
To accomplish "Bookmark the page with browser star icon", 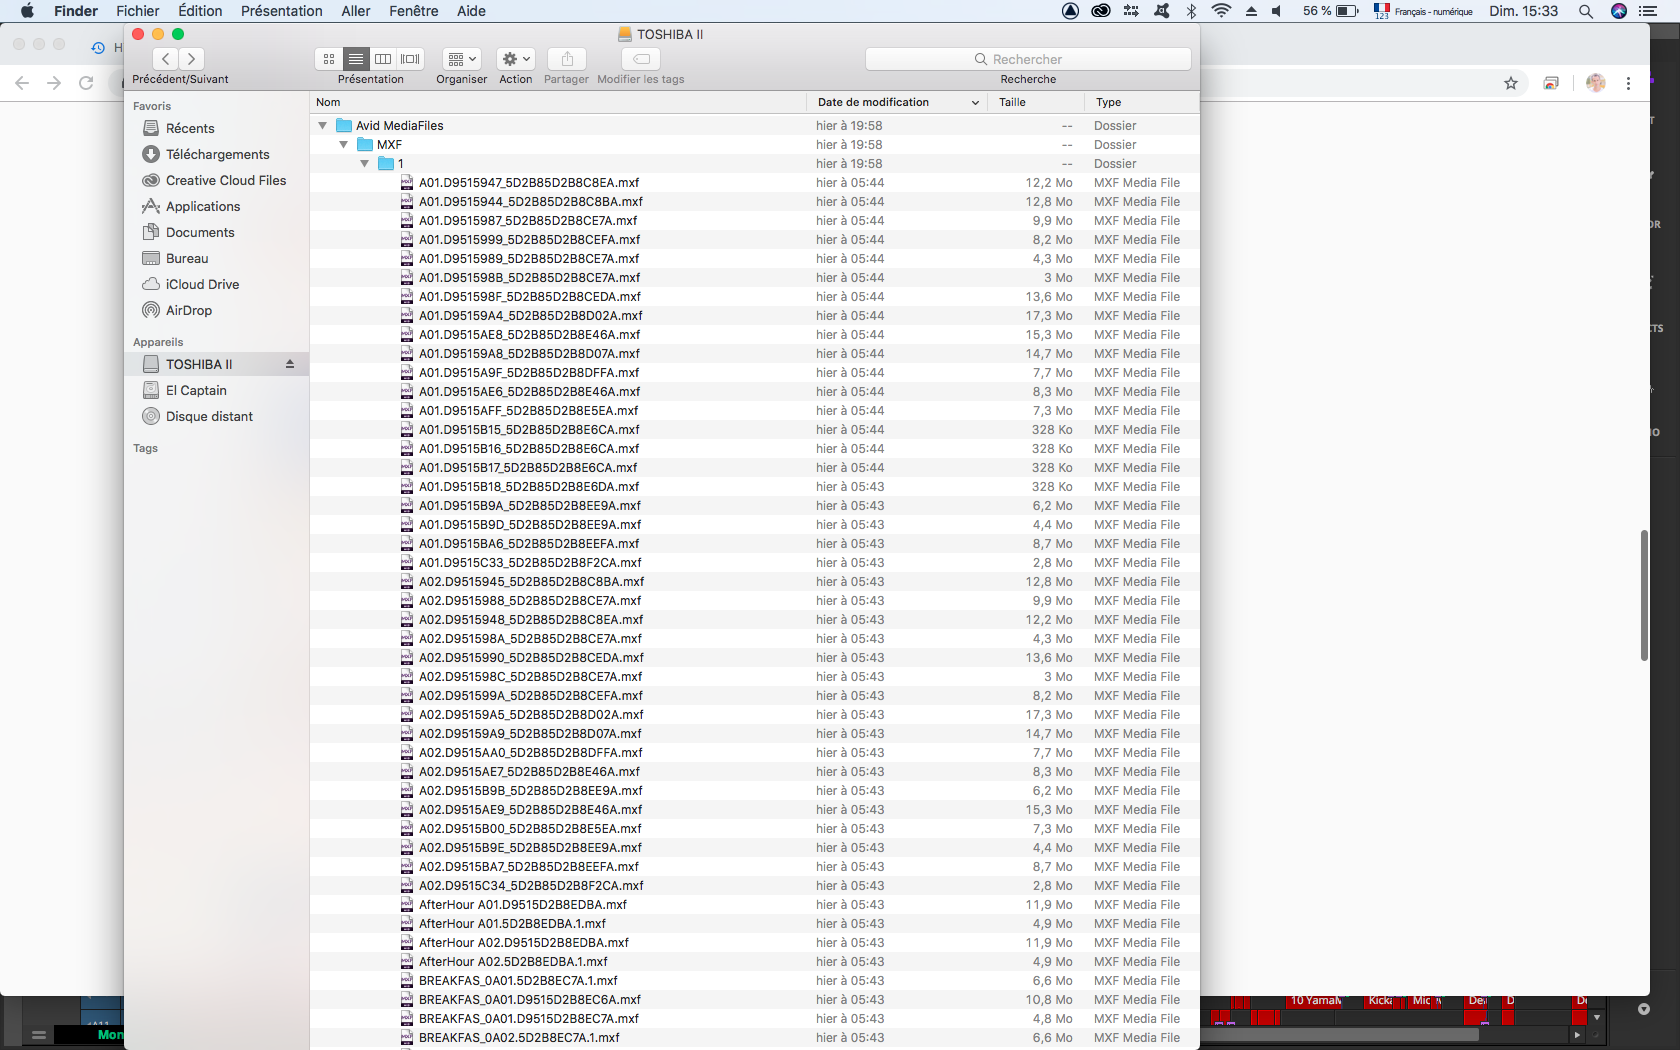I will 1511,83.
